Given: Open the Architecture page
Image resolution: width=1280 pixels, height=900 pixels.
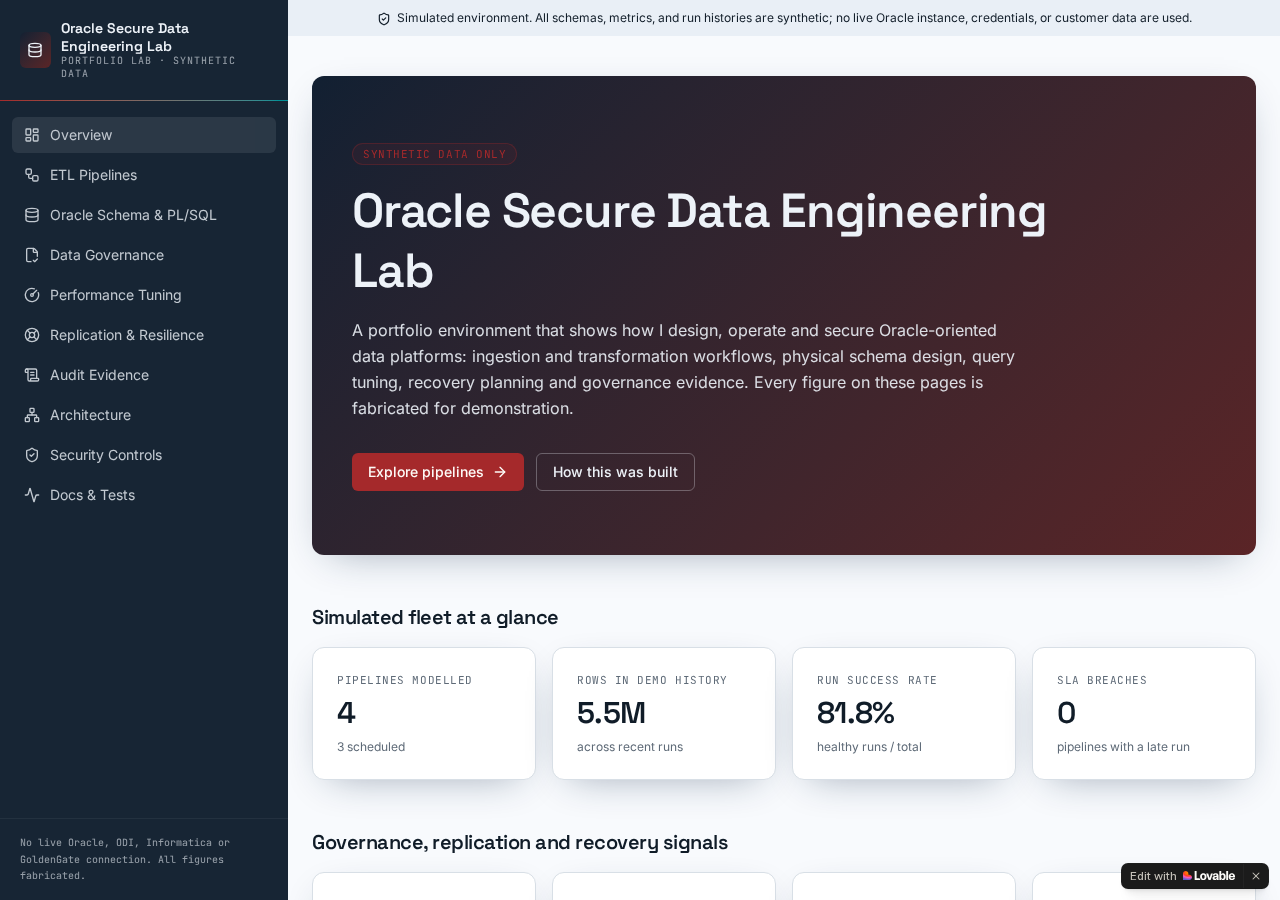Looking at the screenshot, I should coord(144,415).
